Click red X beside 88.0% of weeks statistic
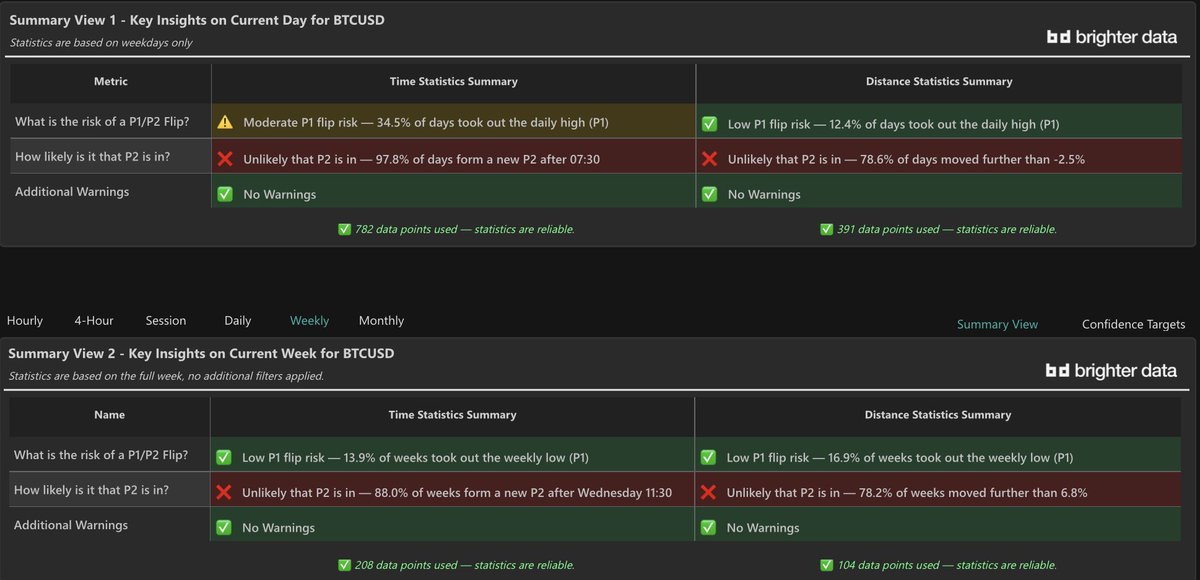Viewport: 1200px width, 580px height. (x=224, y=492)
